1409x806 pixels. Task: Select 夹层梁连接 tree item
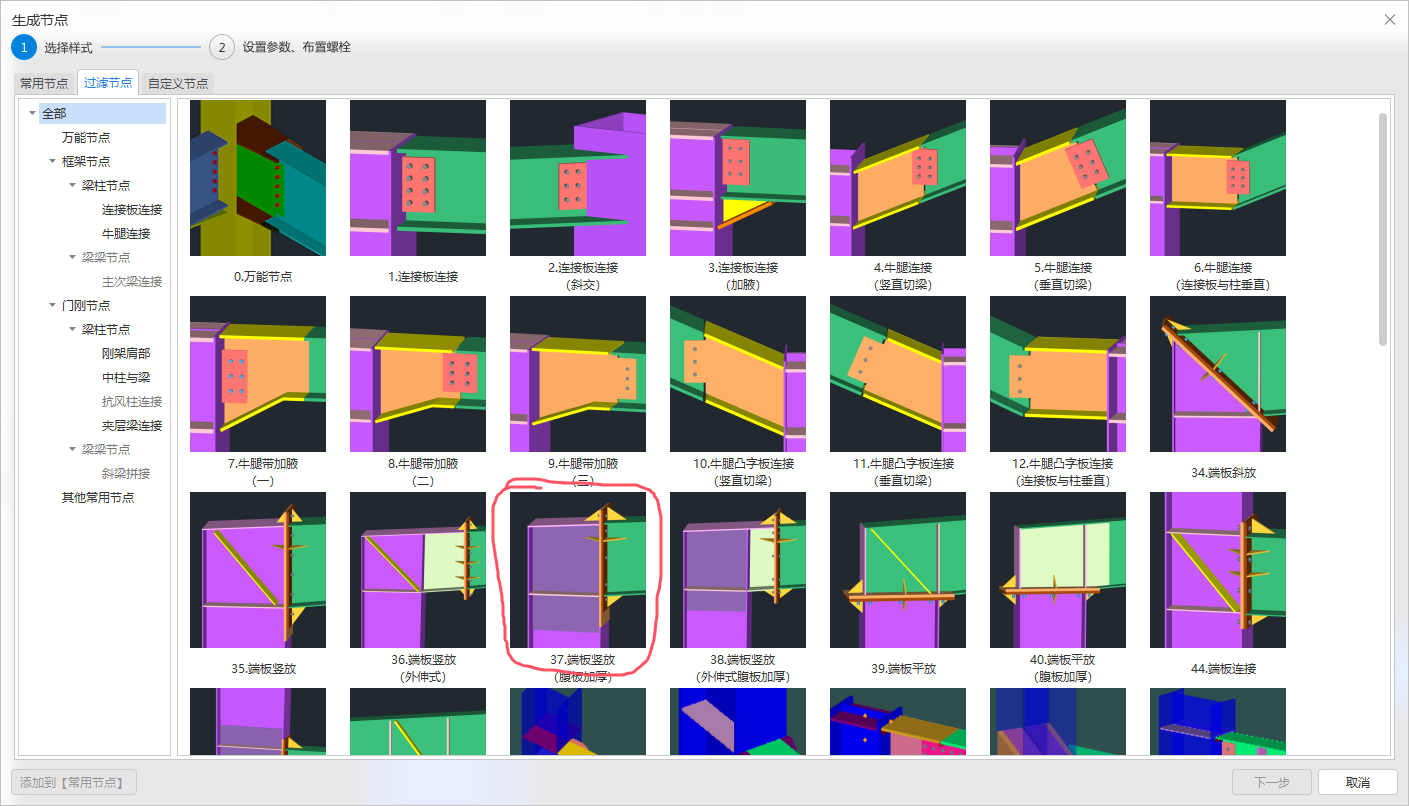[132, 425]
